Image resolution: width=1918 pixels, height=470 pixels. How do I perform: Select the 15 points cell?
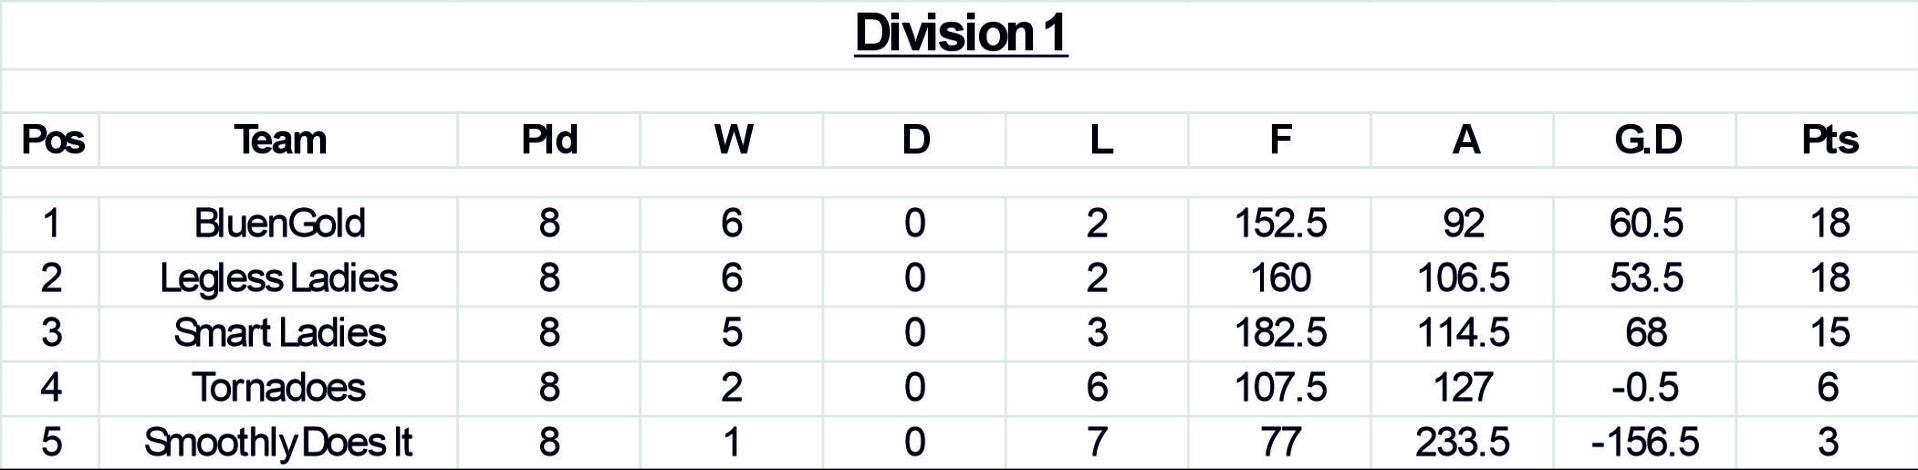[x=1829, y=333]
